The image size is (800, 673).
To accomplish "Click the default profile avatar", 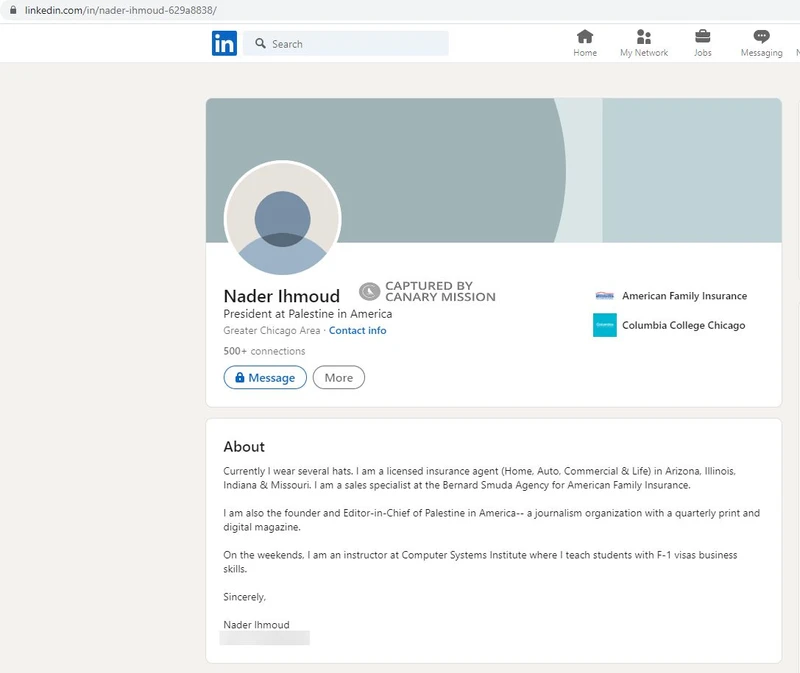I will point(283,219).
